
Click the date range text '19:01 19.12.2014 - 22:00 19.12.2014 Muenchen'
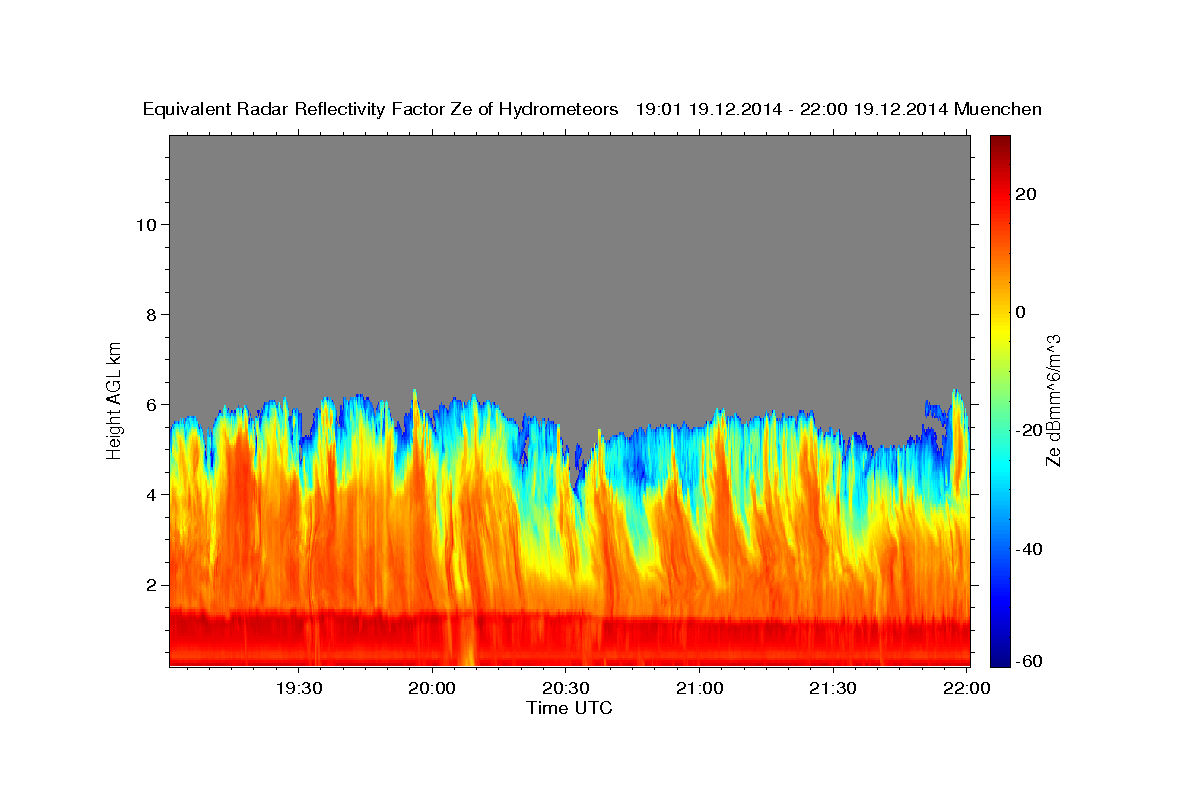[839, 110]
